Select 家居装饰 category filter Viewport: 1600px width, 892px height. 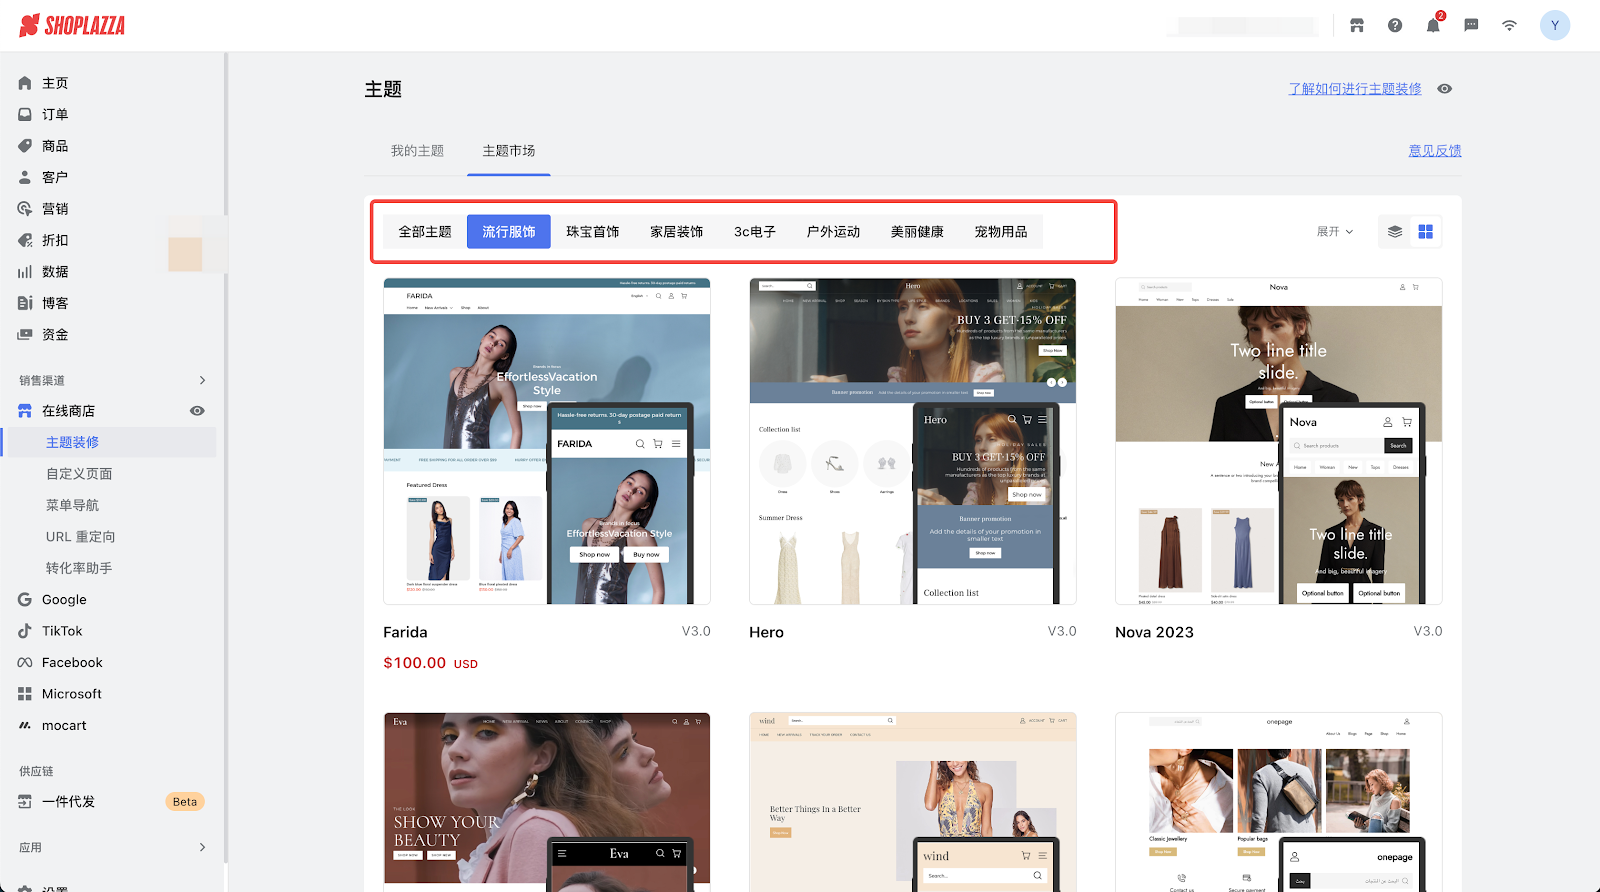677,232
